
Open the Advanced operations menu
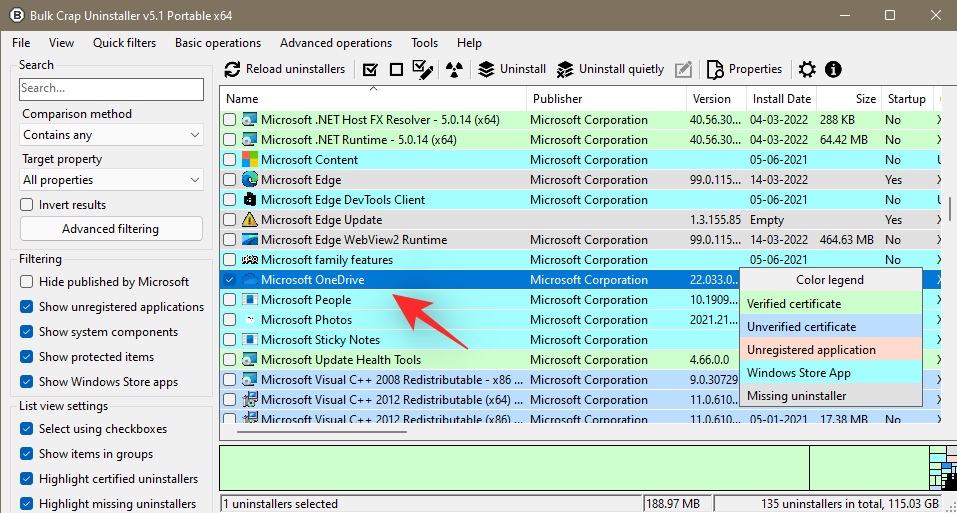(335, 43)
